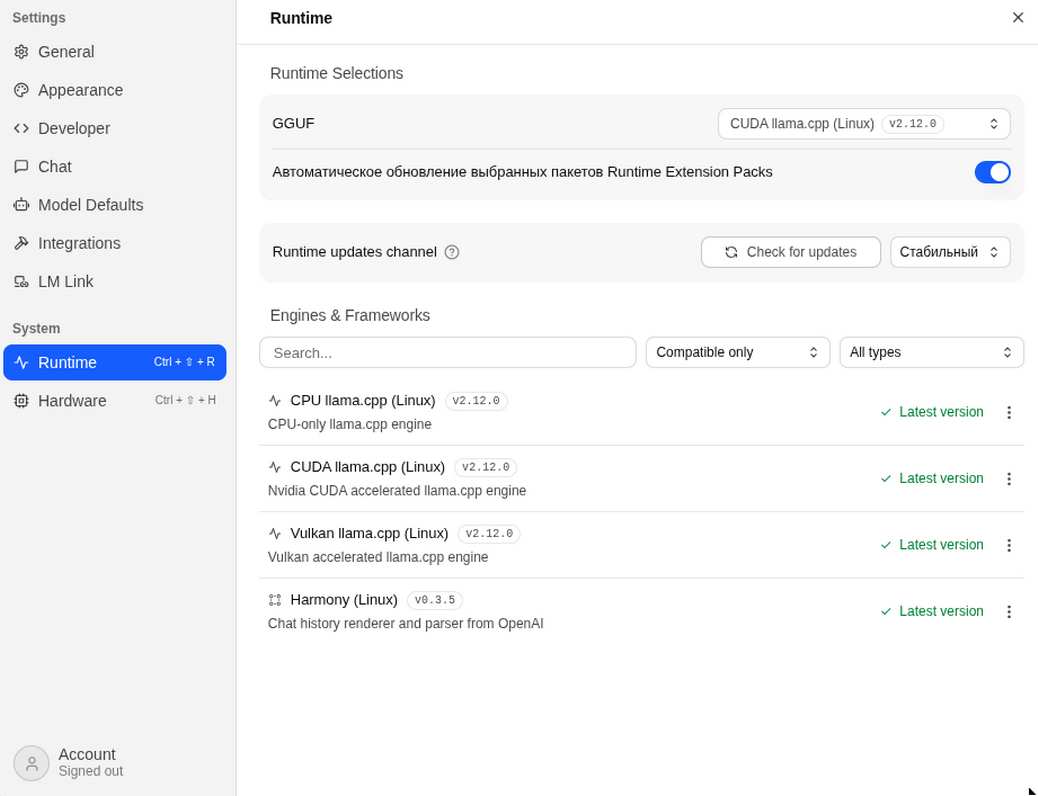The image size is (1038, 796).
Task: Open help icon beside Runtime updates channel
Action: 452,252
